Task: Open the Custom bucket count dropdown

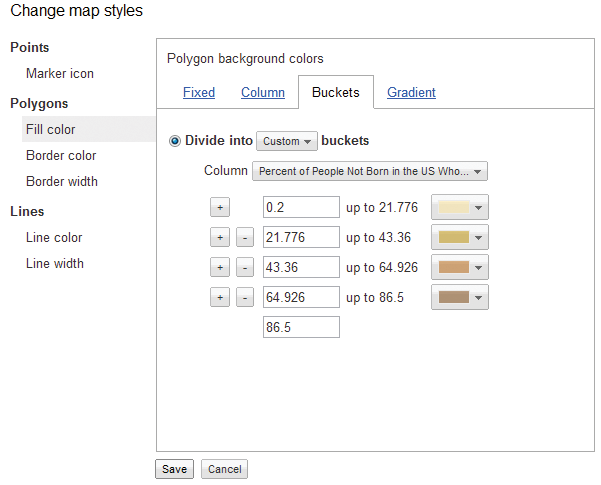Action: tap(287, 142)
